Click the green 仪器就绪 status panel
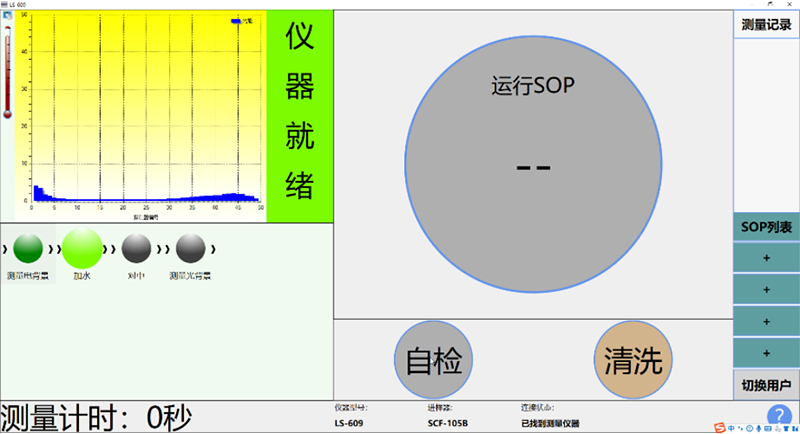 tap(299, 110)
